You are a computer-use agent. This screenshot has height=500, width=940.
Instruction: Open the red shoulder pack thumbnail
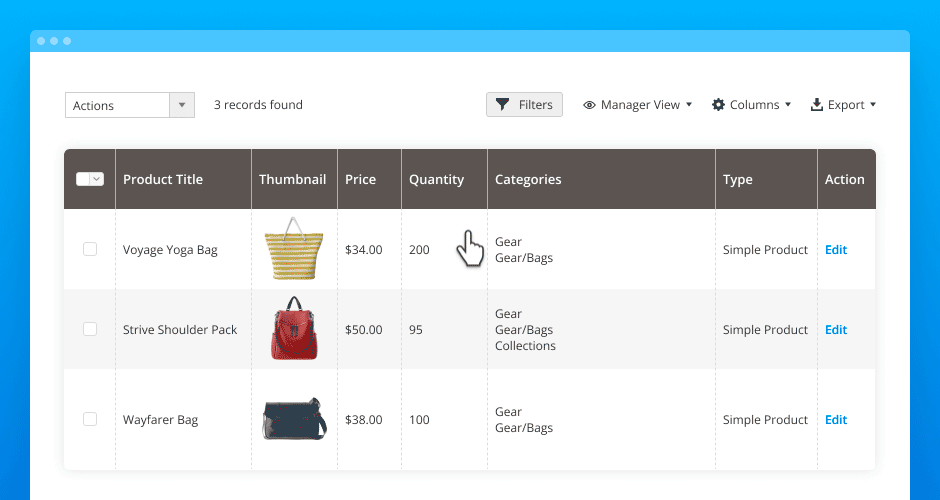pyautogui.click(x=294, y=329)
